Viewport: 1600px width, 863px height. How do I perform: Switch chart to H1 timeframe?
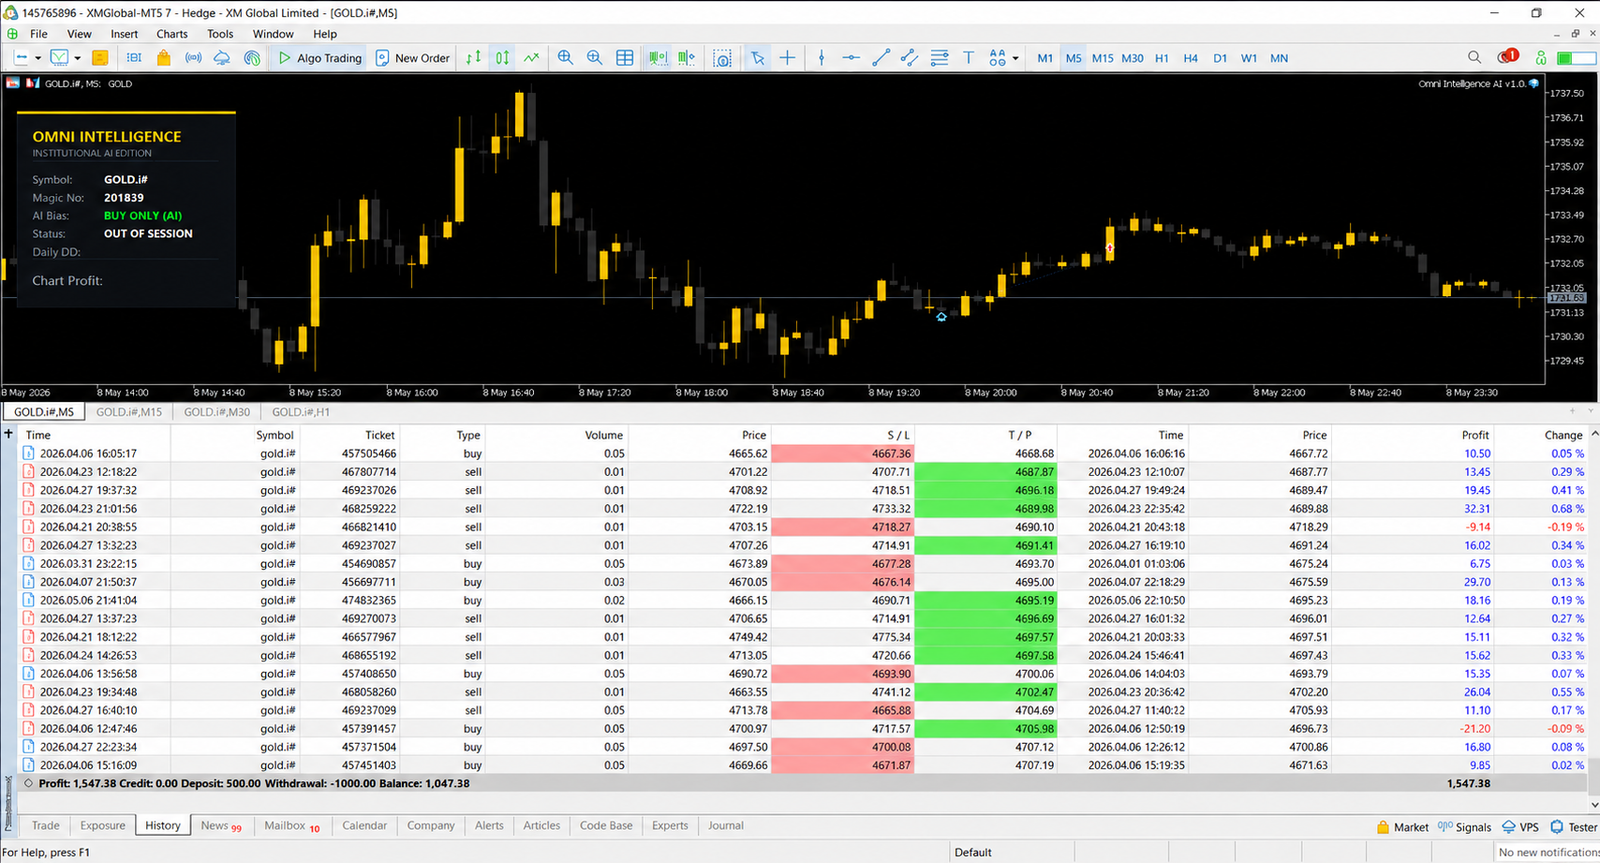[1162, 58]
